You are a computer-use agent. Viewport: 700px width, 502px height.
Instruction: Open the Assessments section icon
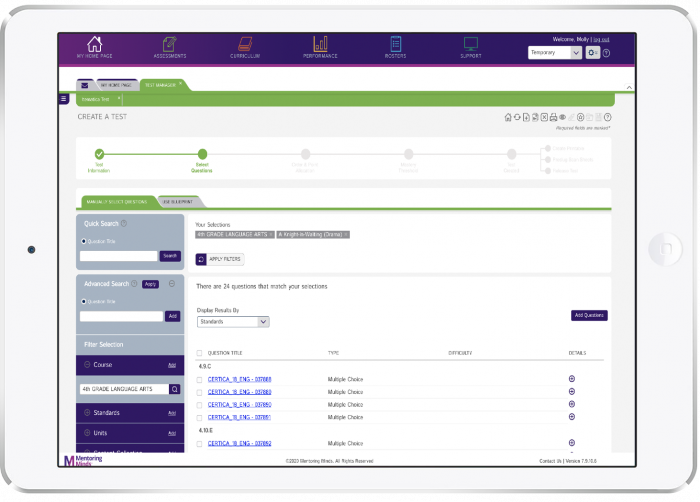pos(169,47)
